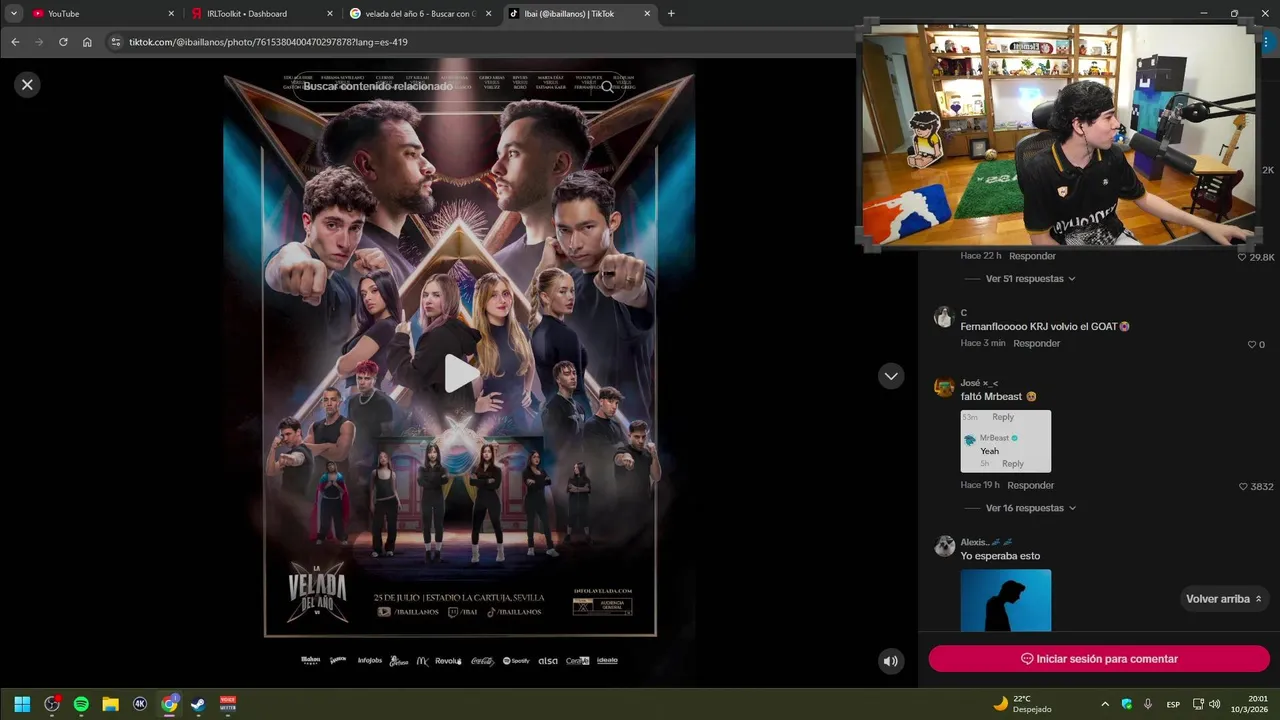The width and height of the screenshot is (1280, 720).
Task: Click the tiktok.com address bar URL
Action: click(x=268, y=42)
